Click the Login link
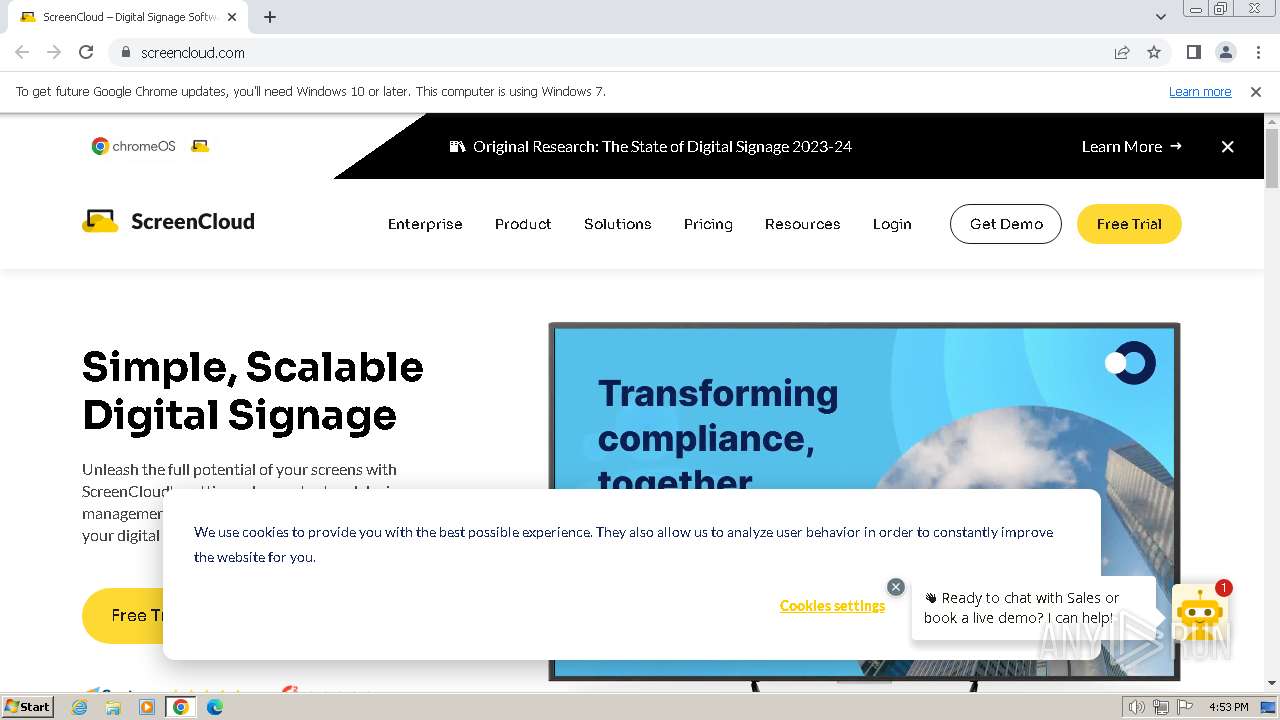The height and width of the screenshot is (720, 1280). click(x=892, y=224)
